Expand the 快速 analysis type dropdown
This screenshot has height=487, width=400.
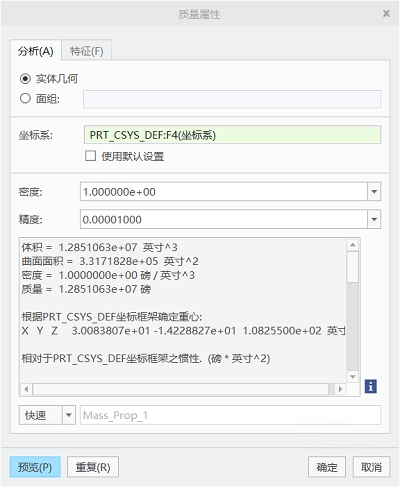[x=69, y=415]
